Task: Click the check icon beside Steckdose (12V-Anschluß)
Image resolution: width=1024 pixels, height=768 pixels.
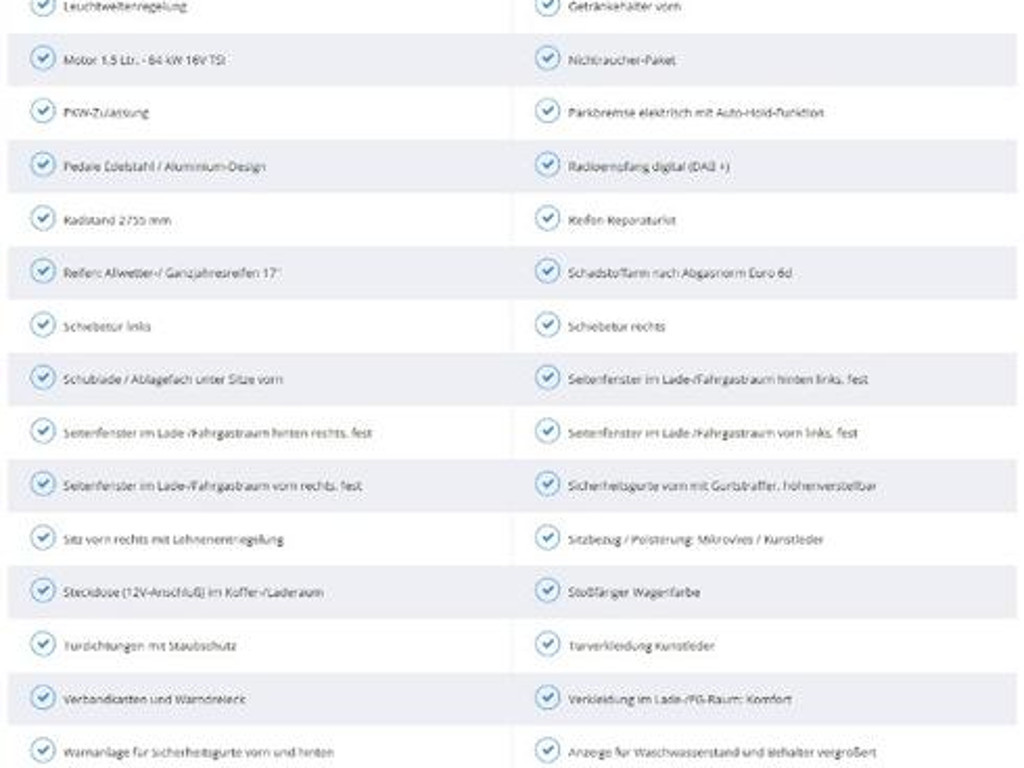Action: tap(42, 591)
